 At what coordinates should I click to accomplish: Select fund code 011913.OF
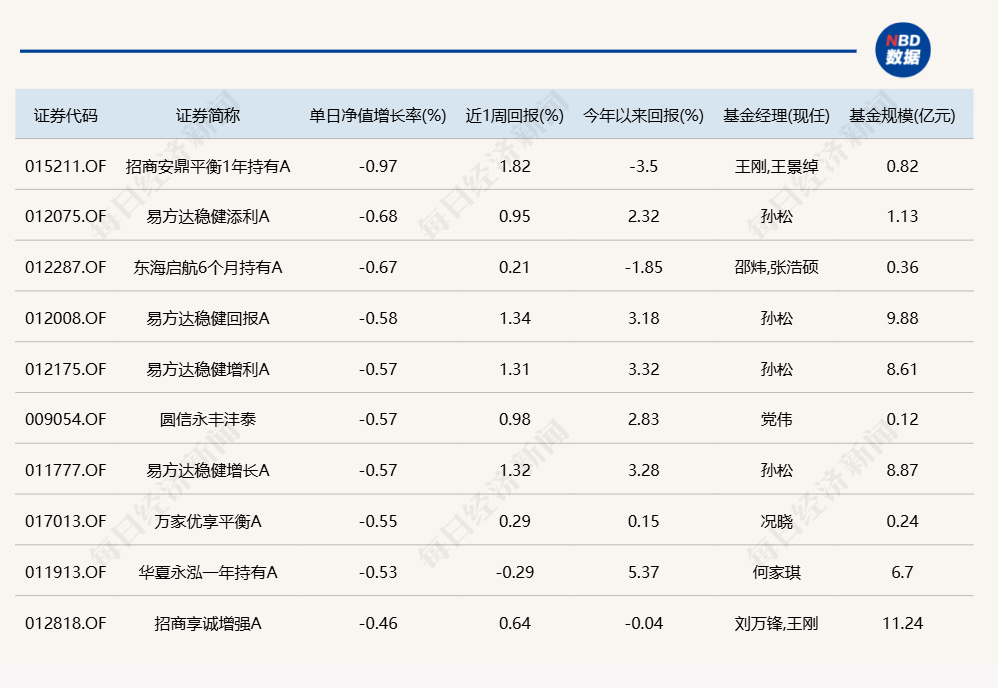[66, 572]
